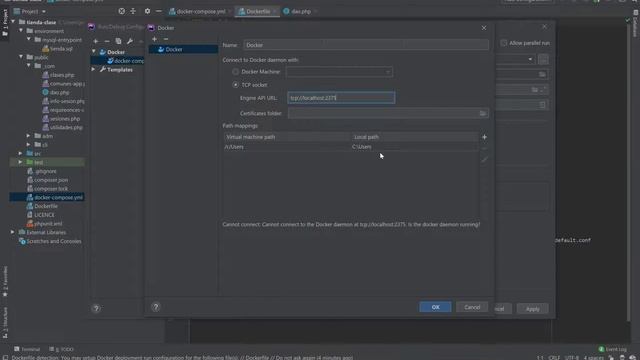Switch to the Dockerfile editor tab
This screenshot has height=360, width=640.
tap(257, 11)
